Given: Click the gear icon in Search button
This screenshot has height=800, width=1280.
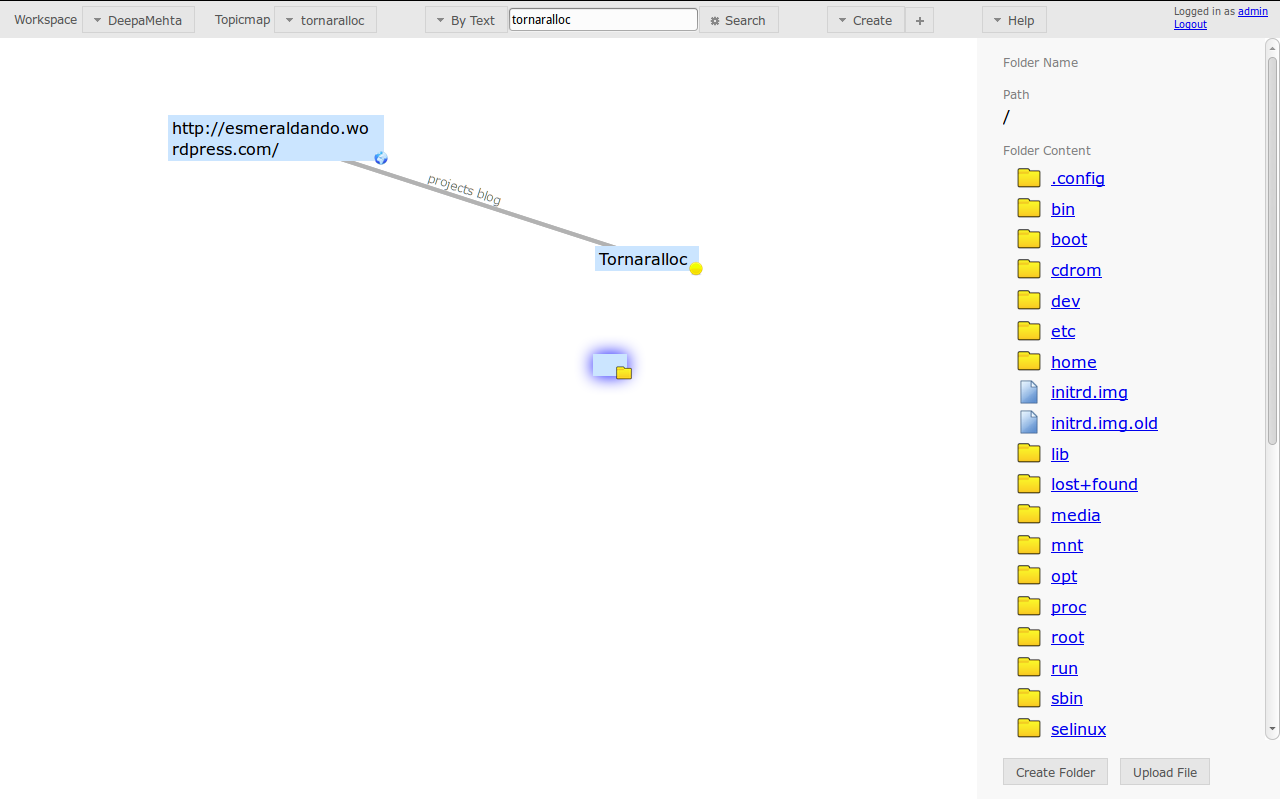Looking at the screenshot, I should [715, 20].
